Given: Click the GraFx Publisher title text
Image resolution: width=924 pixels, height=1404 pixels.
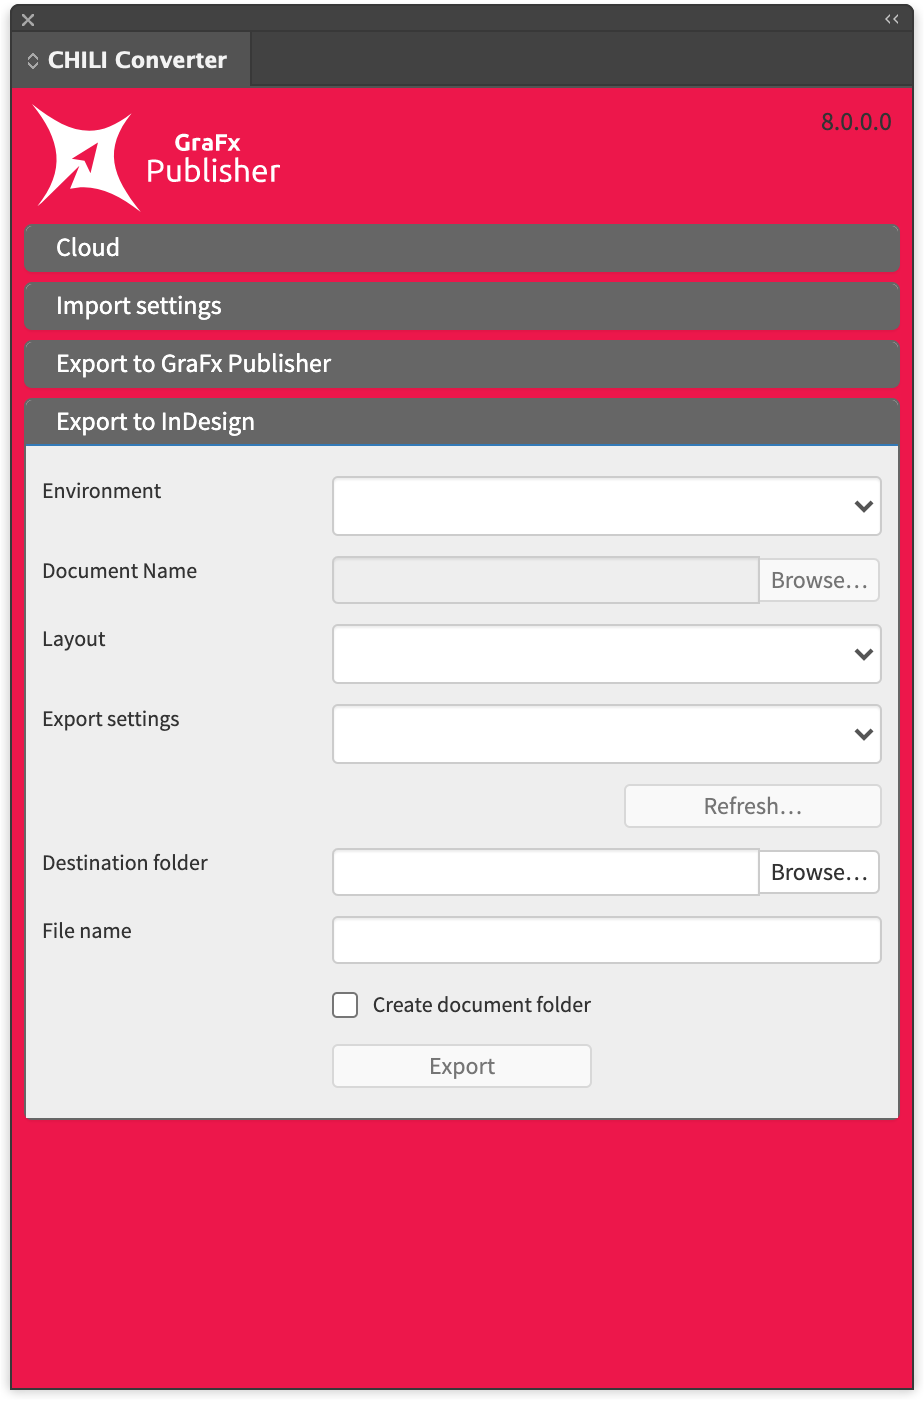Looking at the screenshot, I should (213, 160).
